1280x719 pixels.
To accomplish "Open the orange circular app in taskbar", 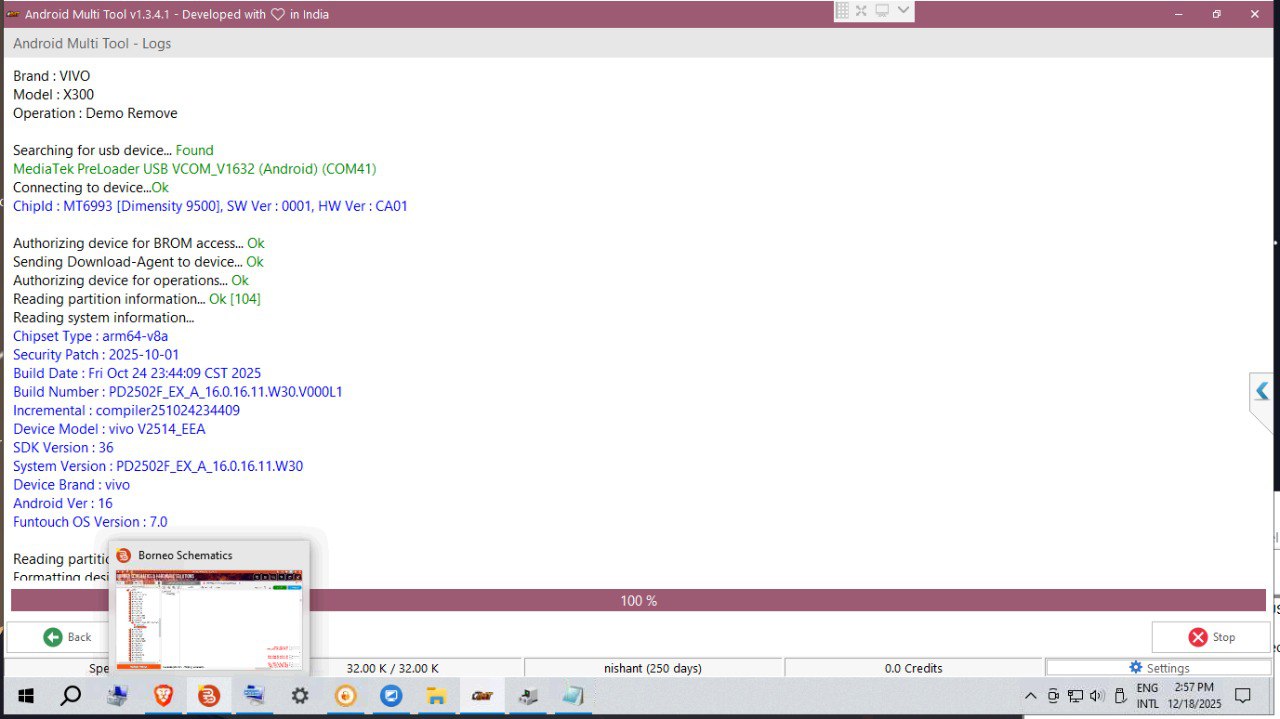I will coord(346,695).
